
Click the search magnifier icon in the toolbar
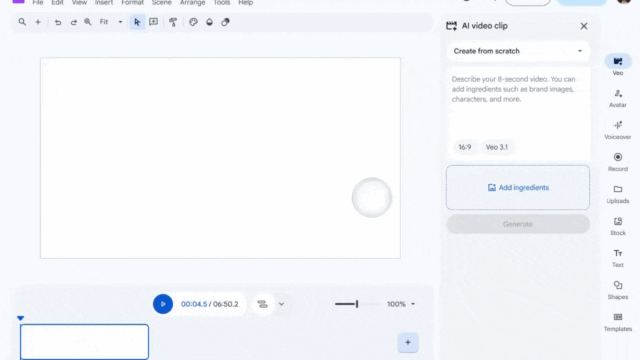coord(22,22)
